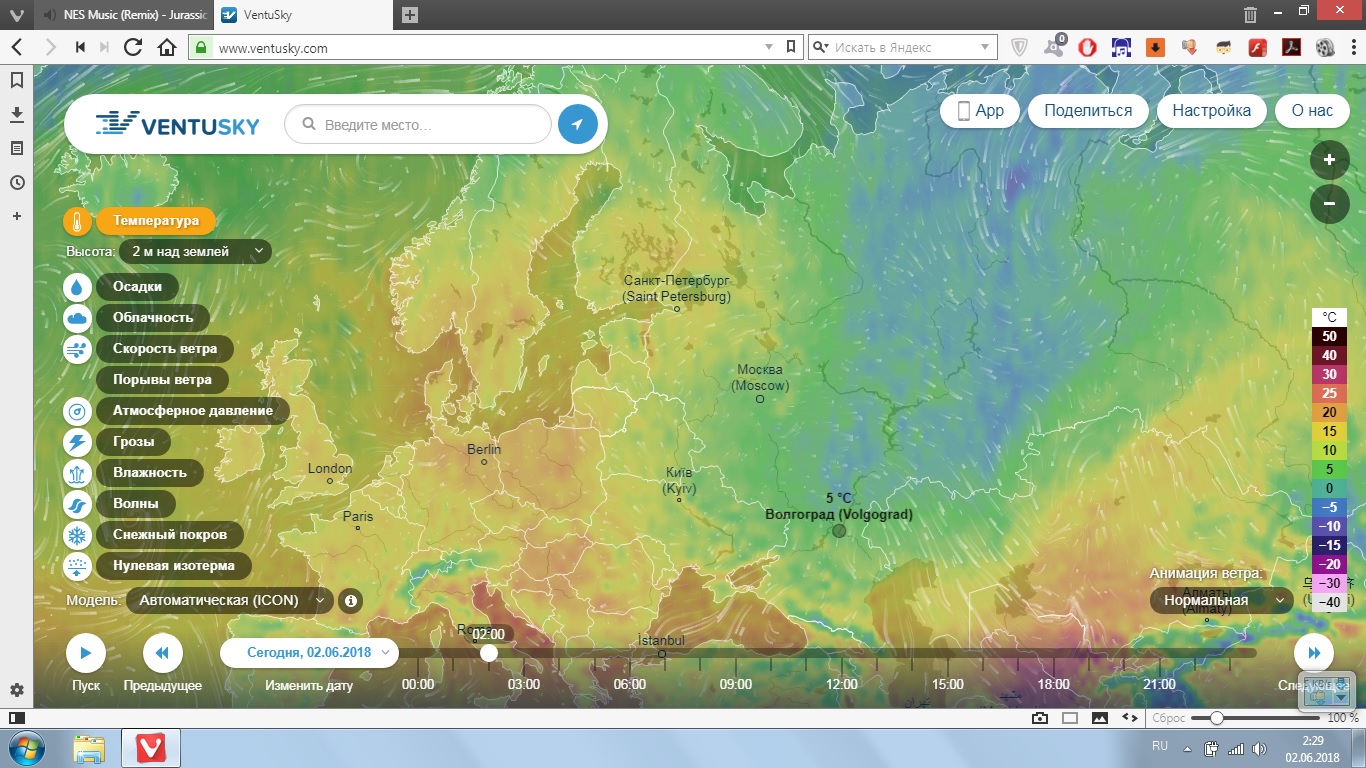
Task: Open the thunderstorms lightning icon layer
Action: tap(78, 442)
